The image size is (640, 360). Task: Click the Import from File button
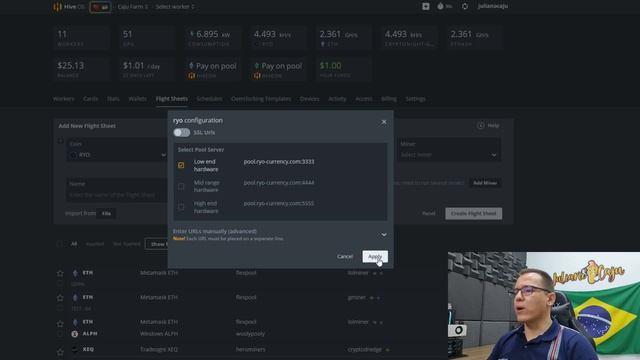[x=106, y=213]
